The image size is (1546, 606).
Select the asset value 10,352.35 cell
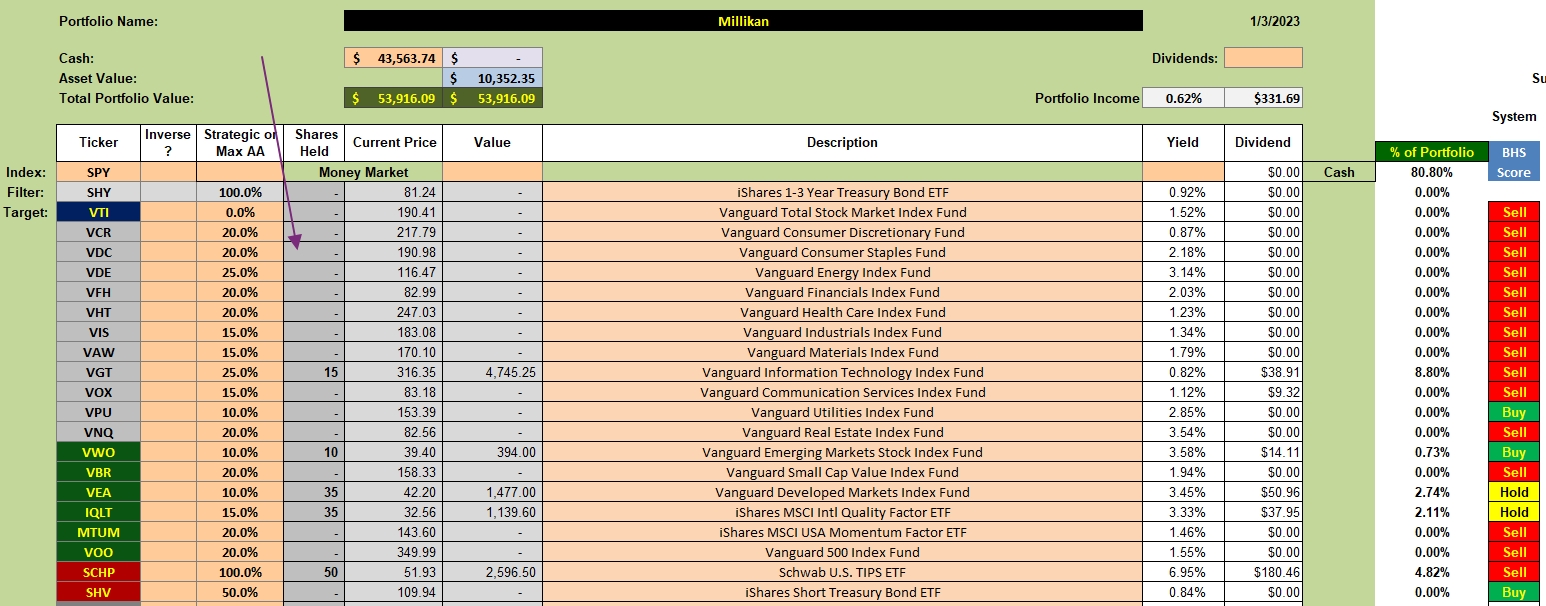point(492,78)
